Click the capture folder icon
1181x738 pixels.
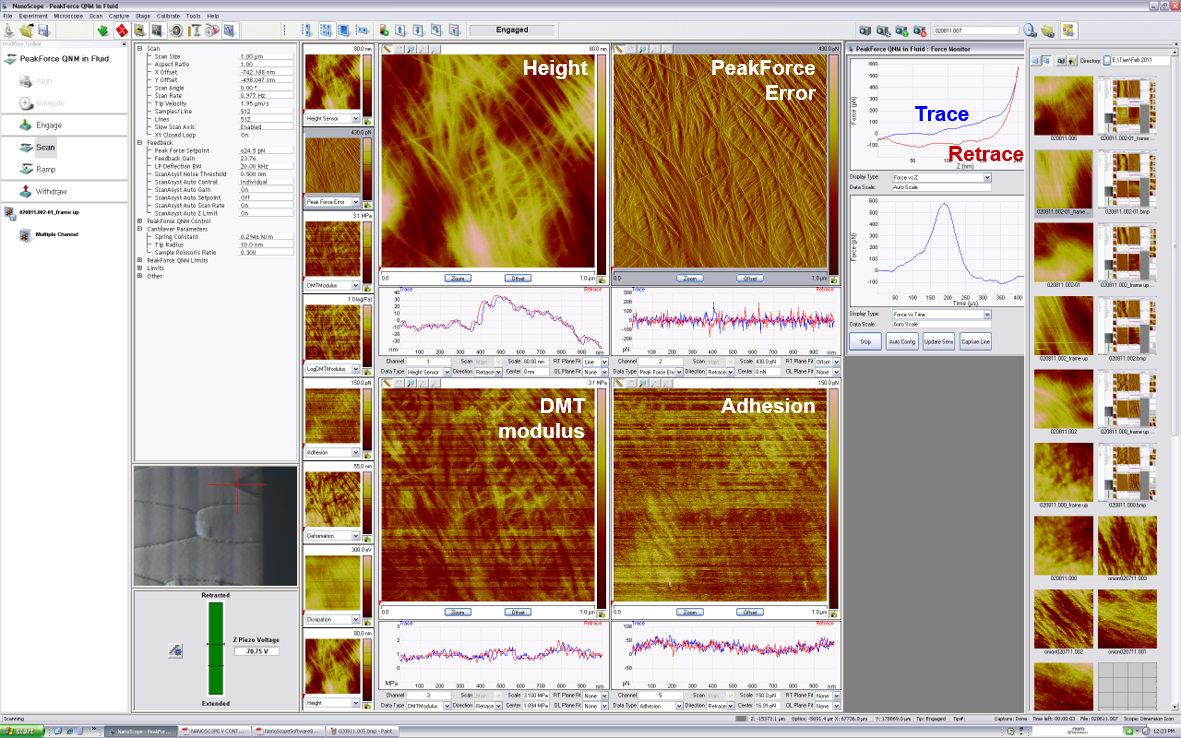click(x=1048, y=31)
